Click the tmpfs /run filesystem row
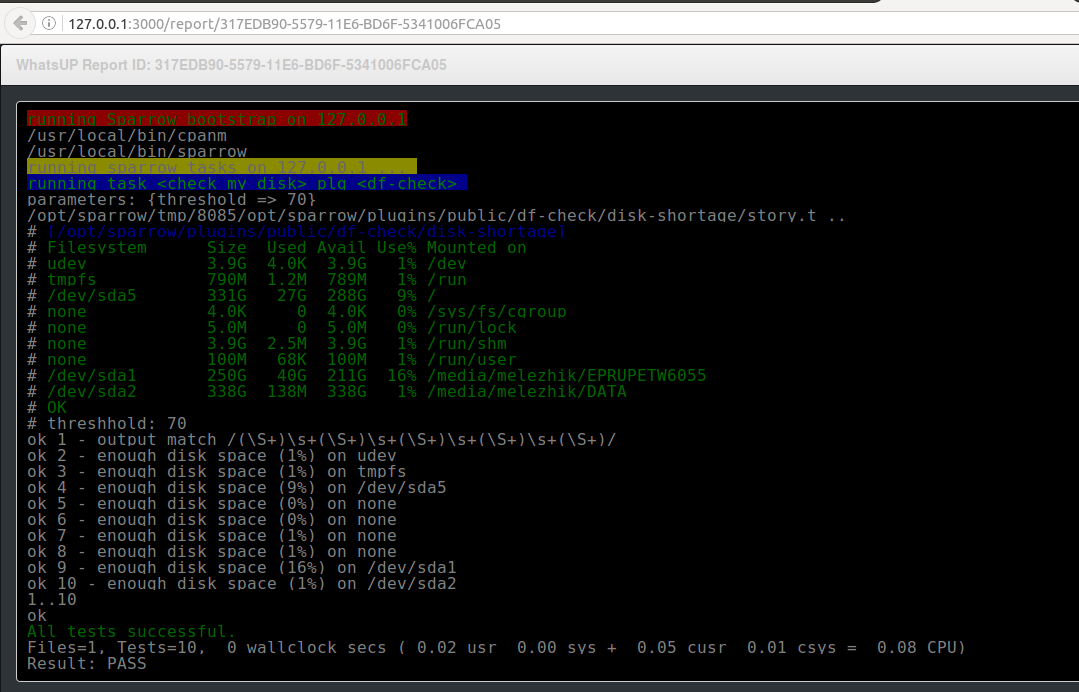 click(x=246, y=279)
